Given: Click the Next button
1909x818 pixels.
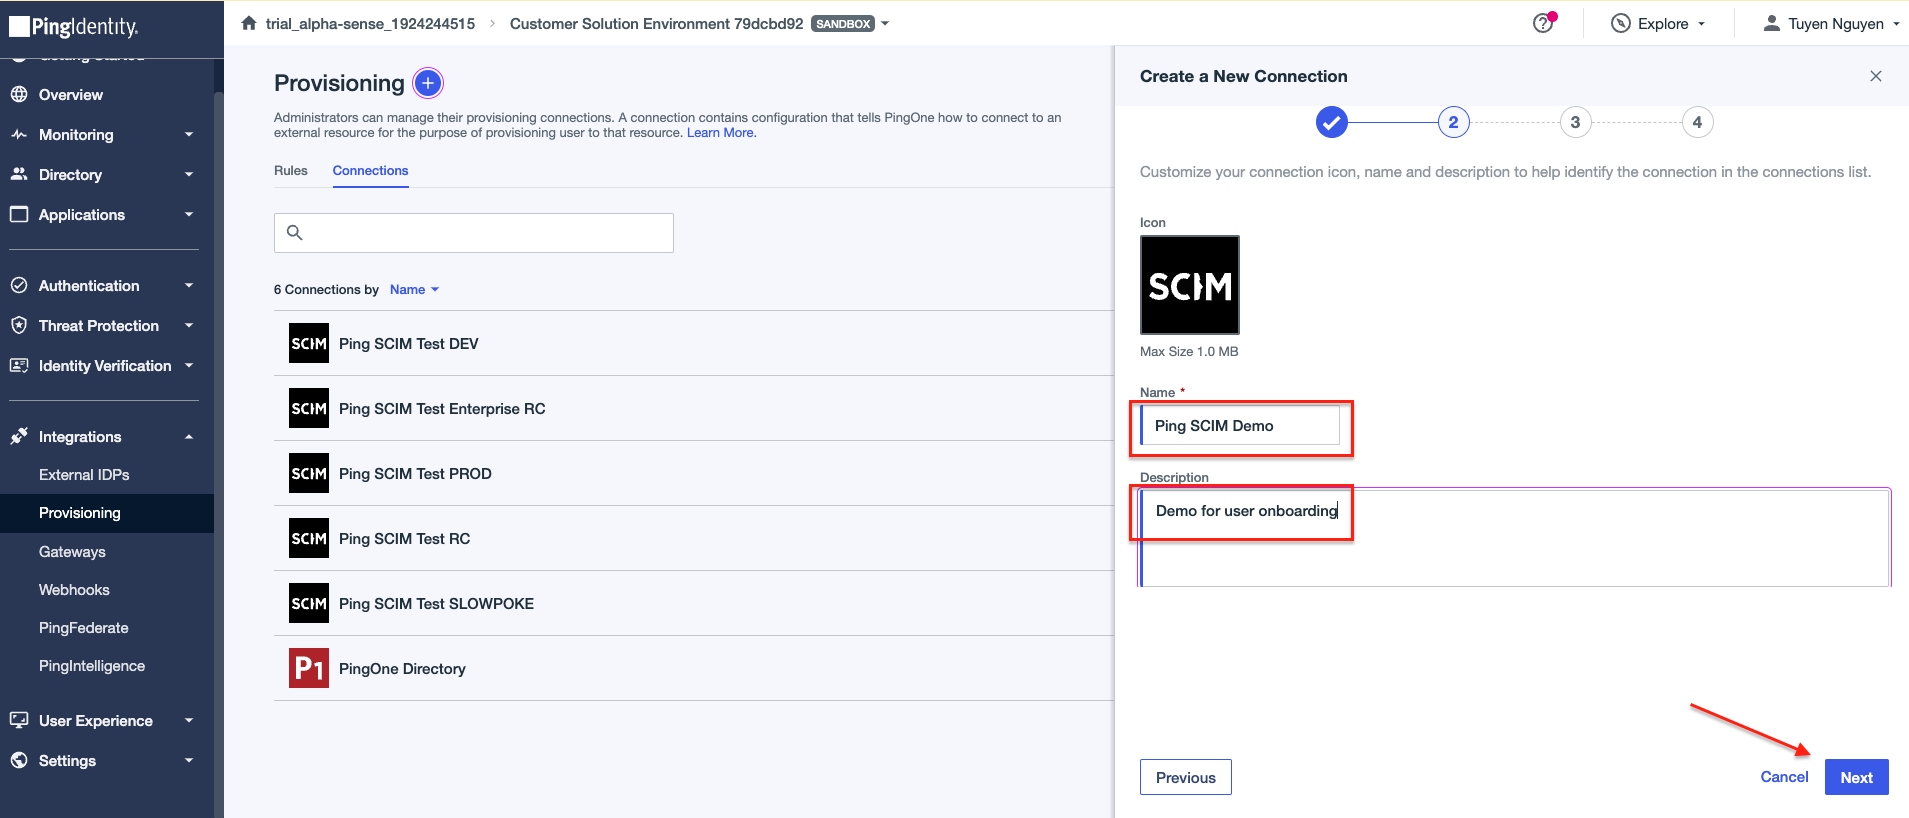Looking at the screenshot, I should [1856, 777].
